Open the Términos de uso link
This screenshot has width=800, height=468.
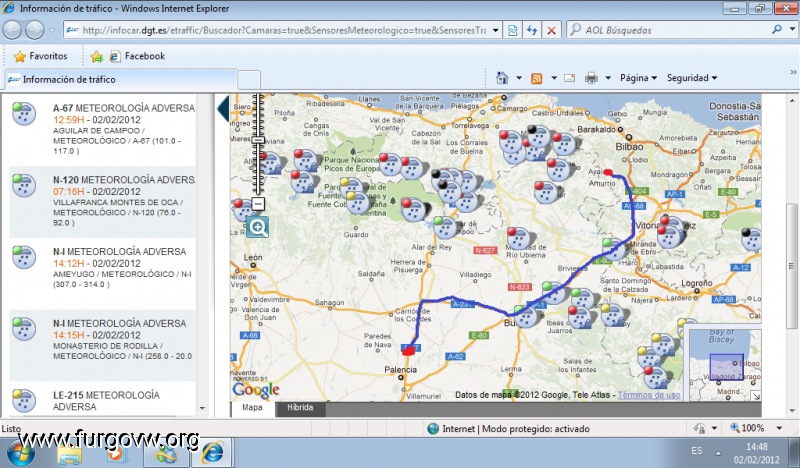click(x=648, y=395)
